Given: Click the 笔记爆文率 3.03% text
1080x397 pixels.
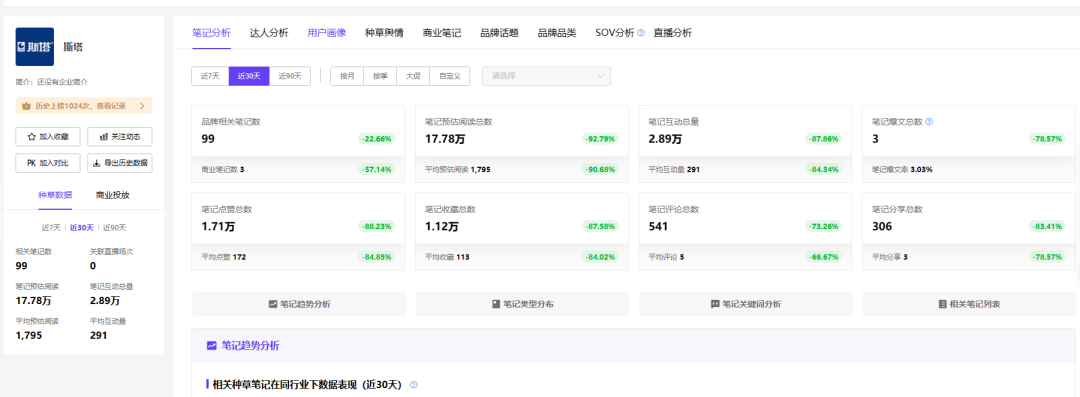Looking at the screenshot, I should (x=902, y=169).
